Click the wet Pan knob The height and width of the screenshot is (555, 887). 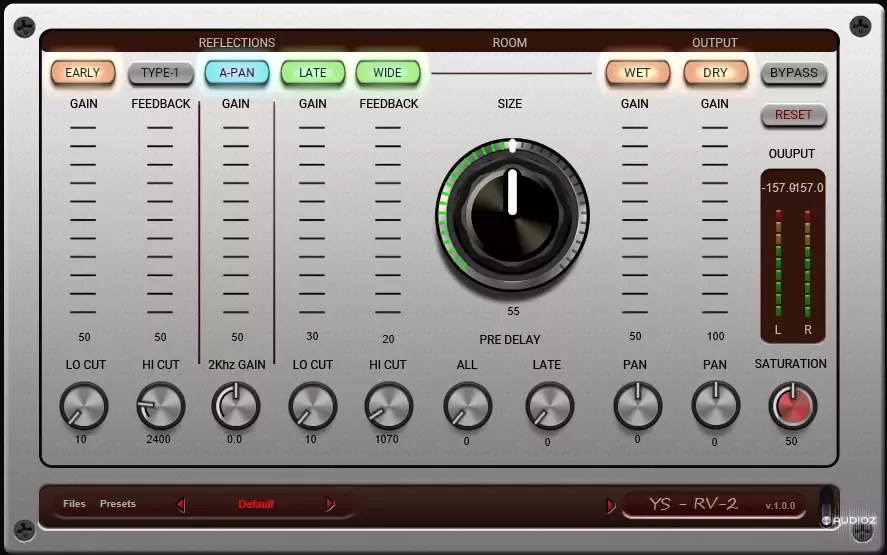(x=637, y=406)
